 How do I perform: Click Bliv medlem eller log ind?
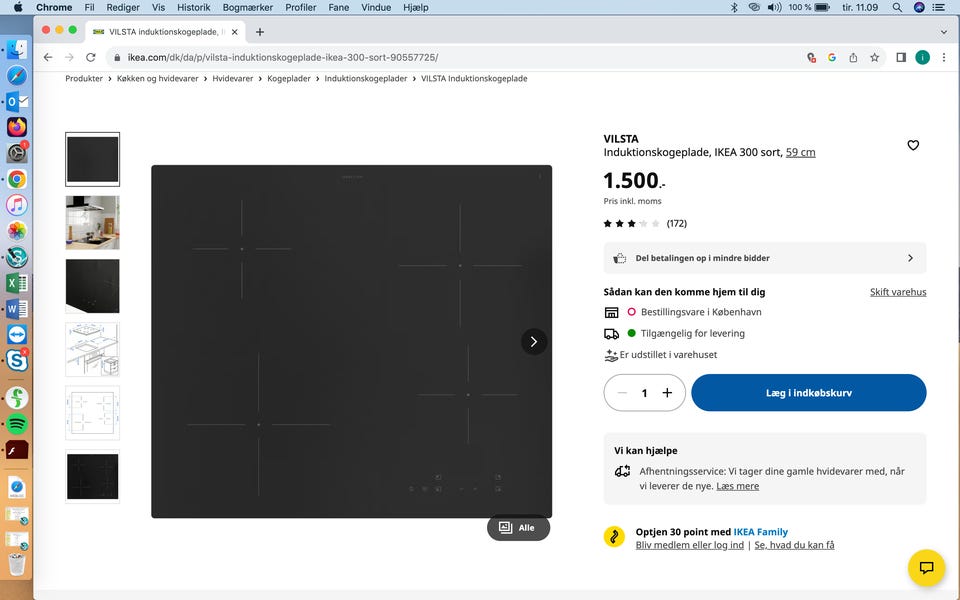(x=689, y=545)
